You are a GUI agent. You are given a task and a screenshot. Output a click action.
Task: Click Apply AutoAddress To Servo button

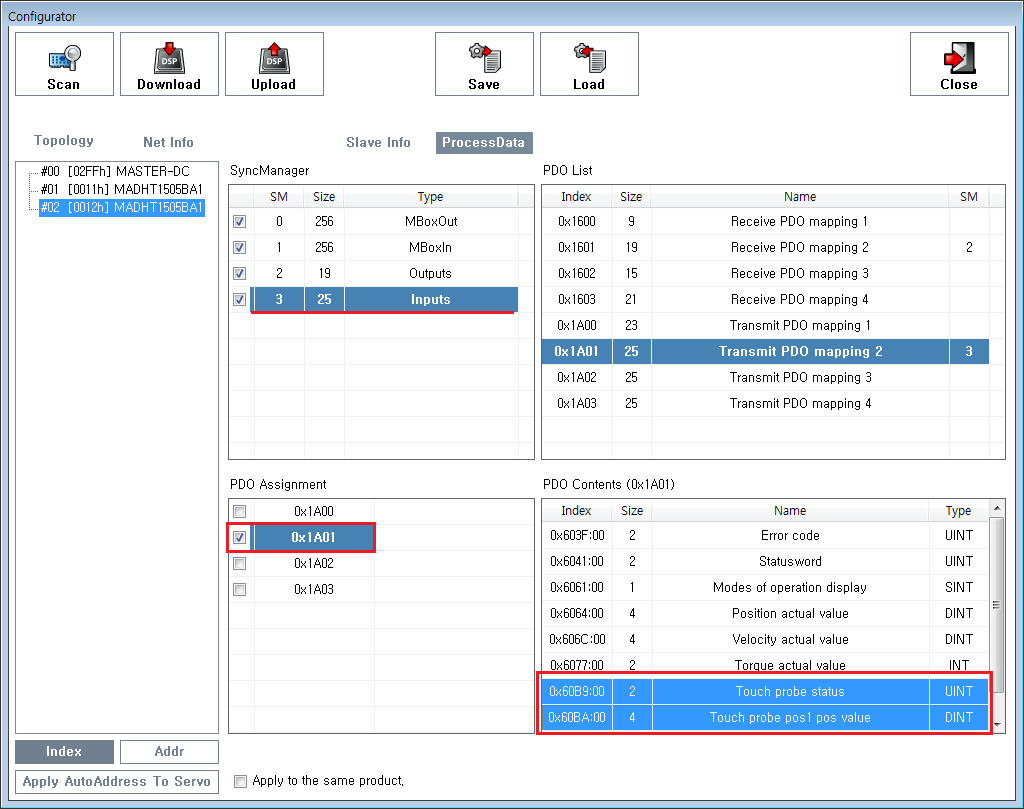(x=116, y=781)
